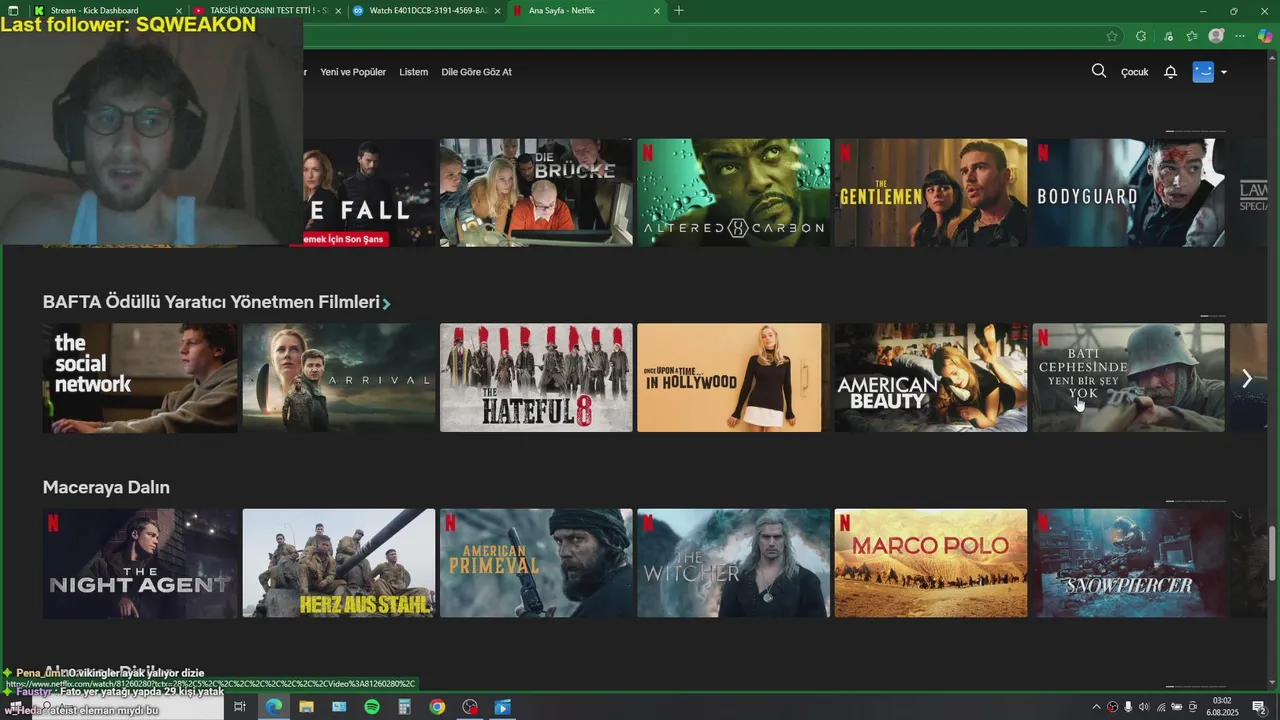Open a new browser tab
This screenshot has height=720, width=1280.
pyautogui.click(x=679, y=11)
